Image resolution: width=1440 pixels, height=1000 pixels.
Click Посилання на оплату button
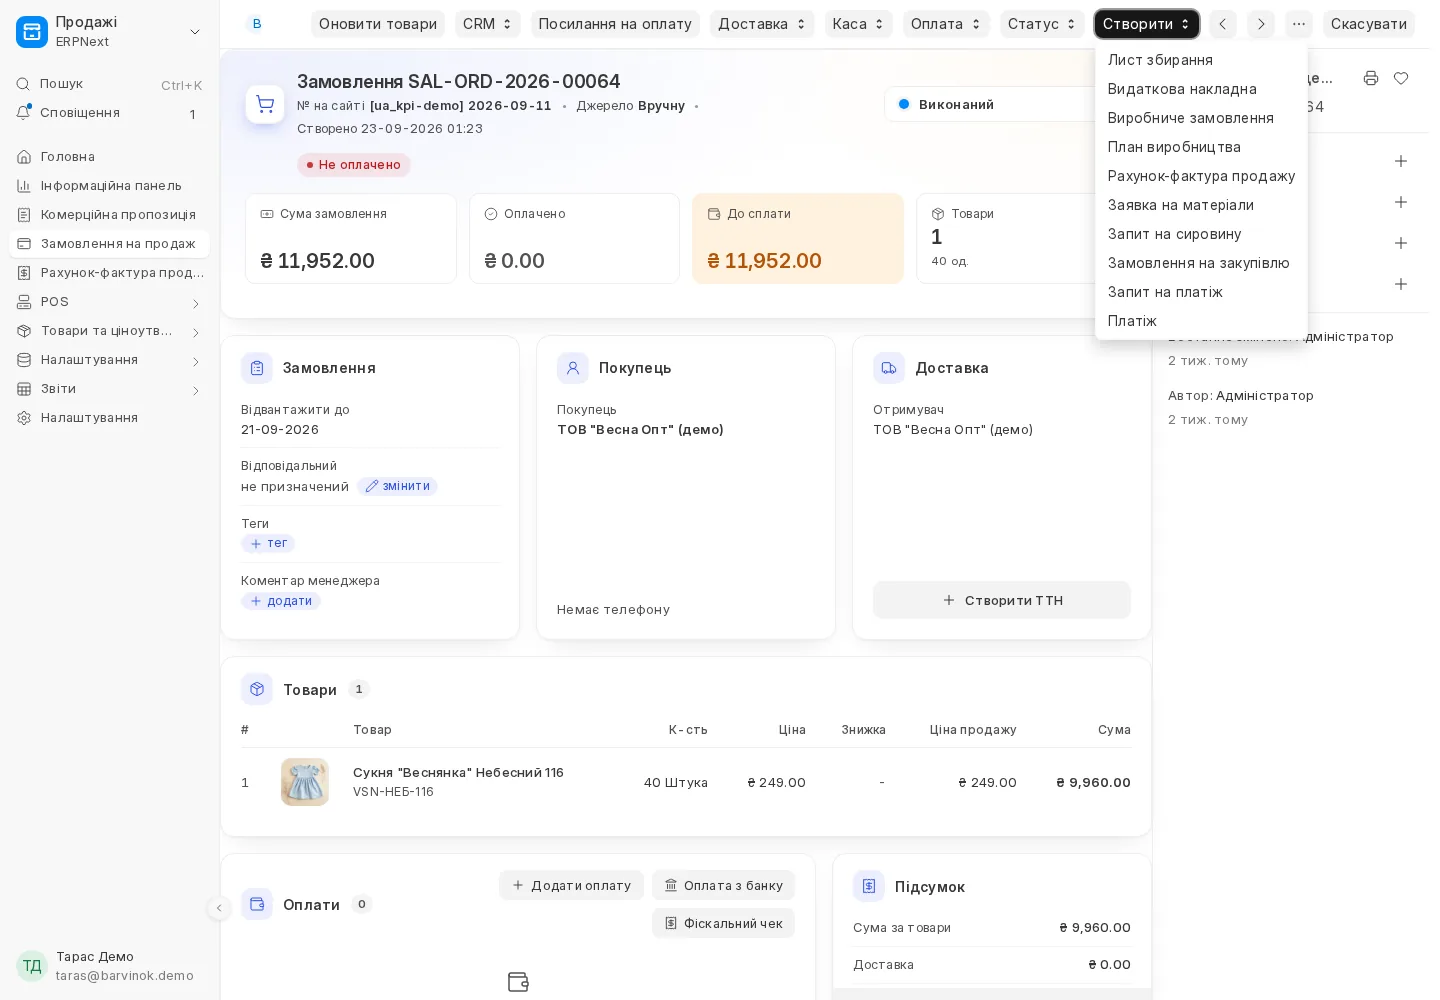tap(615, 24)
